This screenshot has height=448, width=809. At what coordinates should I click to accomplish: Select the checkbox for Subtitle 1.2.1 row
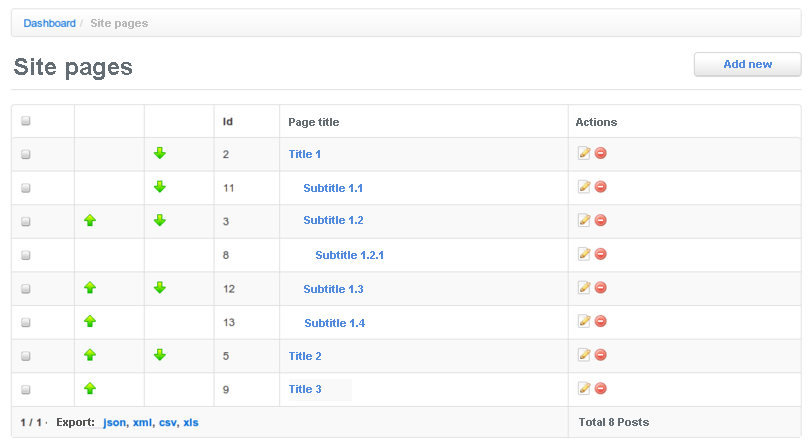coord(26,255)
